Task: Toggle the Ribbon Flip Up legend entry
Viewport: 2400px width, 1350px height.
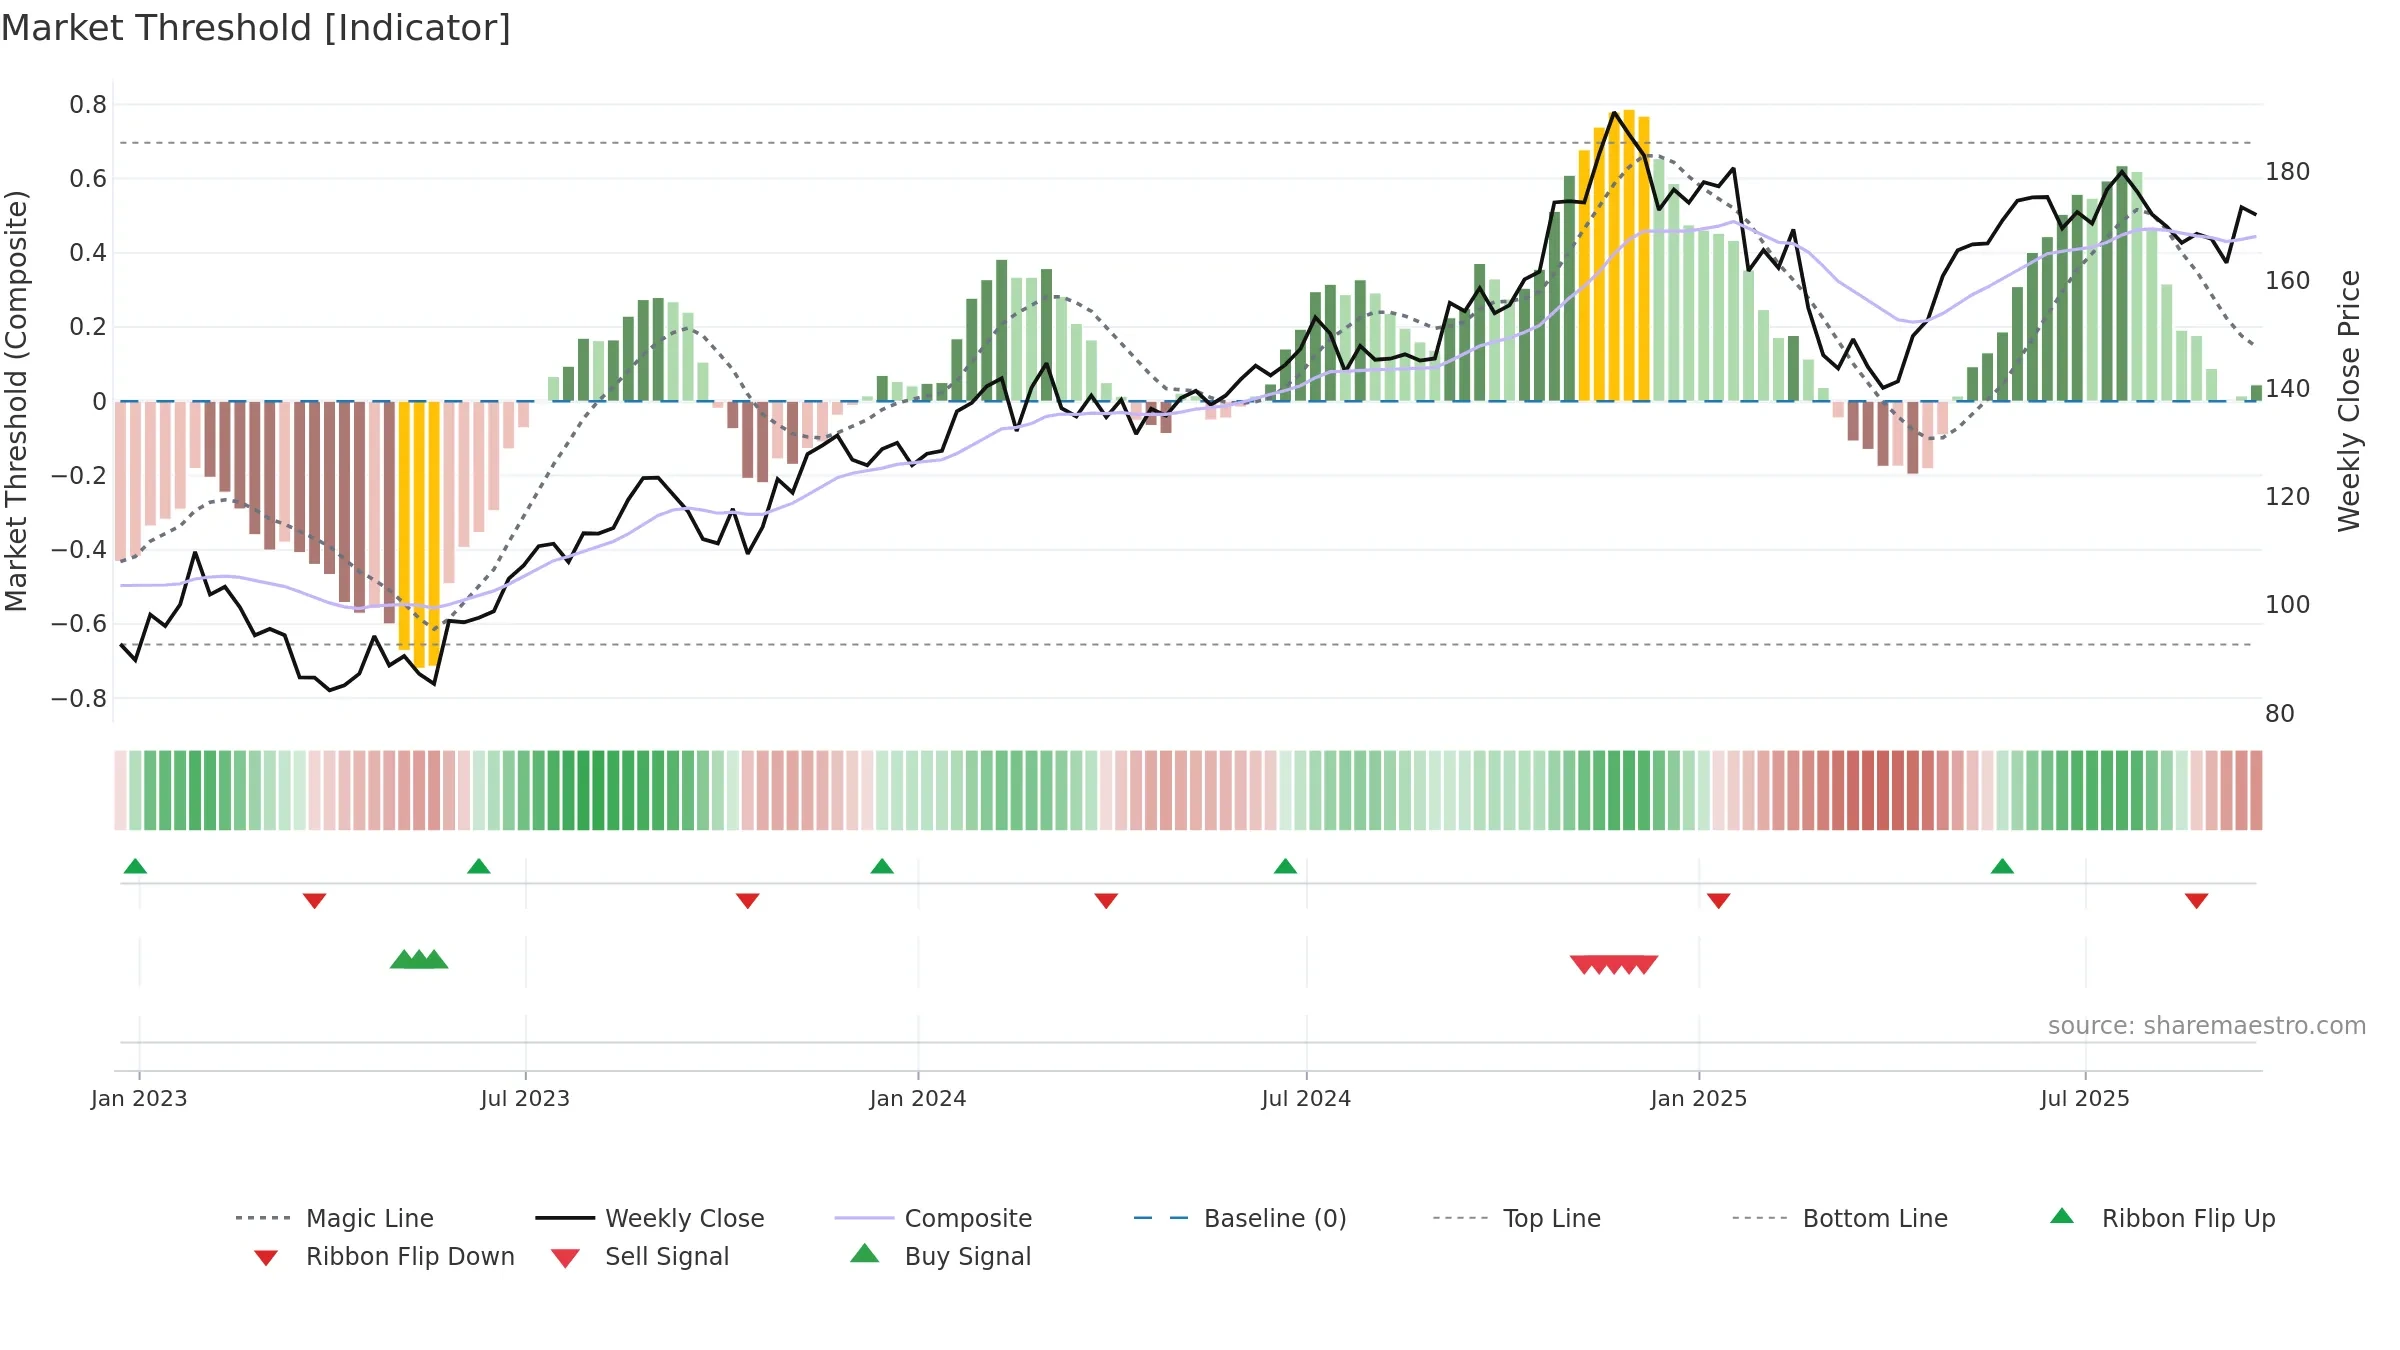Action: point(2162,1218)
